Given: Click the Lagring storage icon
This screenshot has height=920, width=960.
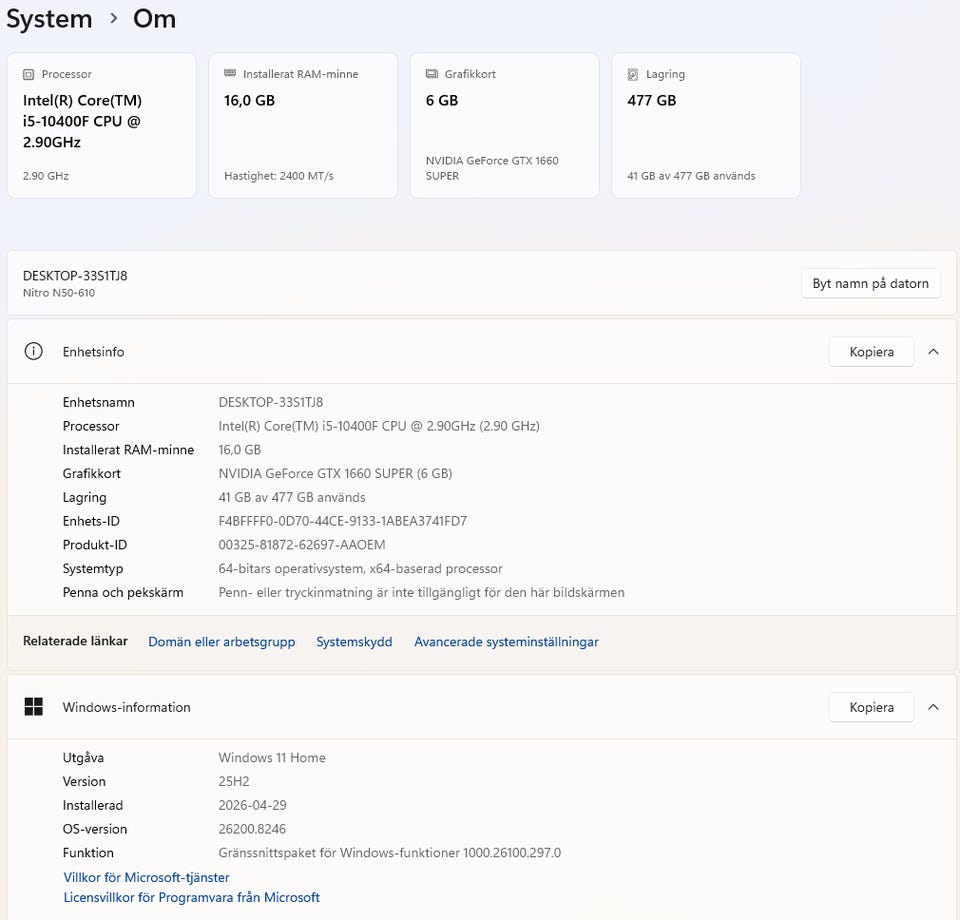Looking at the screenshot, I should (x=633, y=74).
